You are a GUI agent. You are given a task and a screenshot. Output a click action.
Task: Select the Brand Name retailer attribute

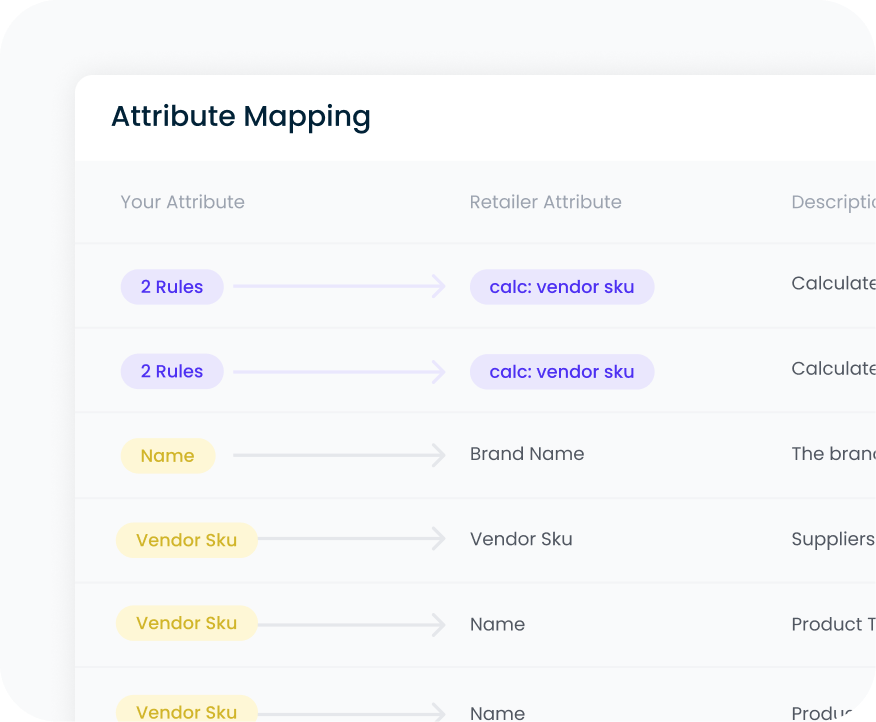(527, 454)
